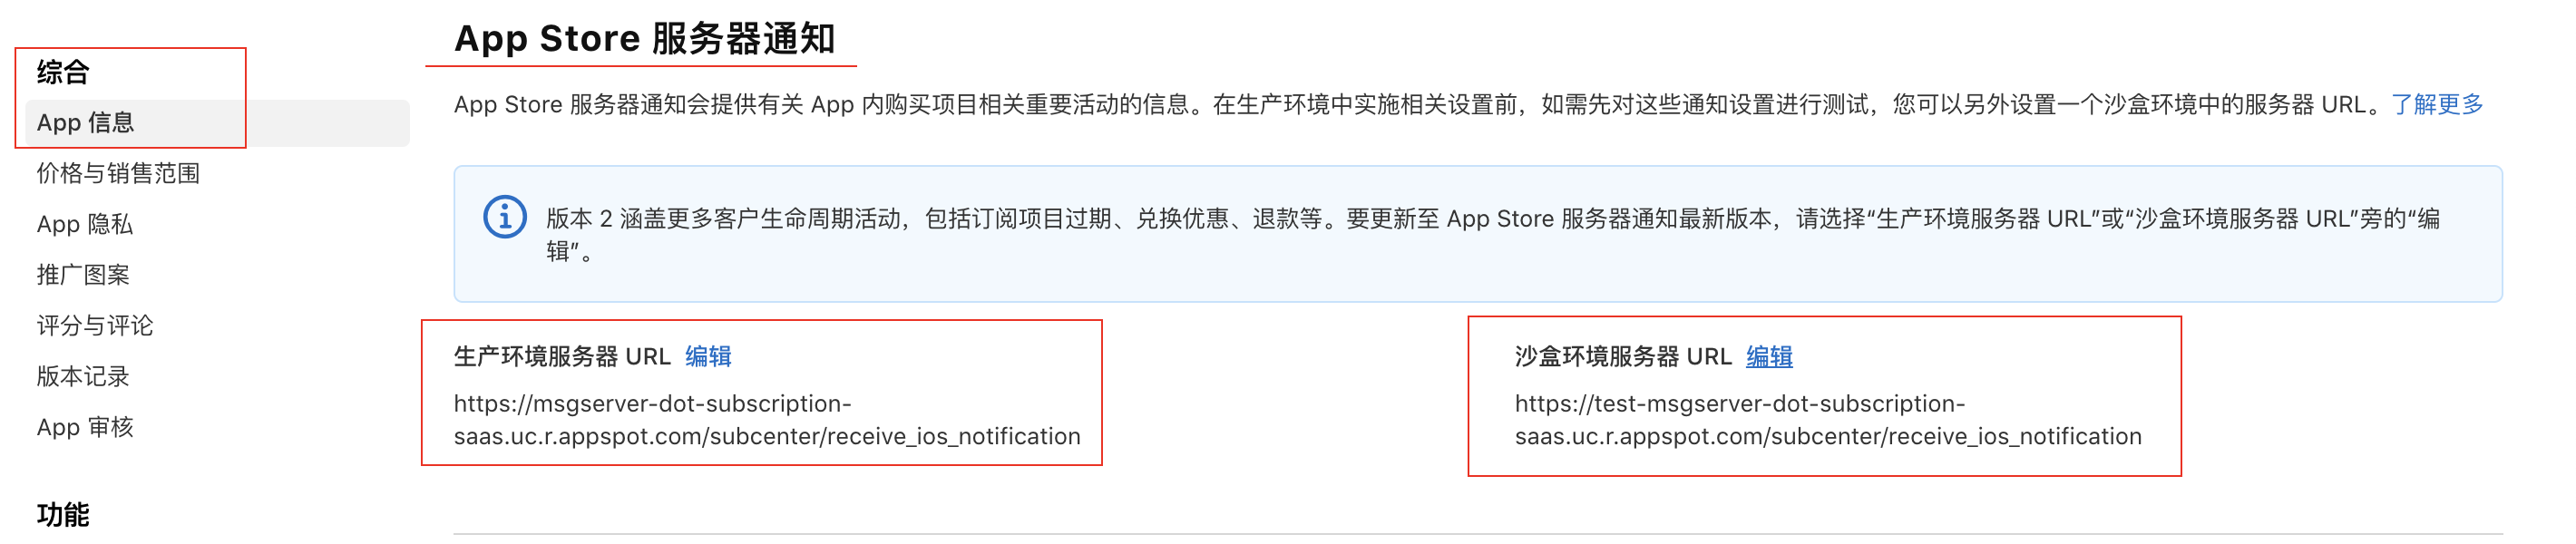Open the 了解更多 link
2576x544 pixels.
pos(2436,105)
